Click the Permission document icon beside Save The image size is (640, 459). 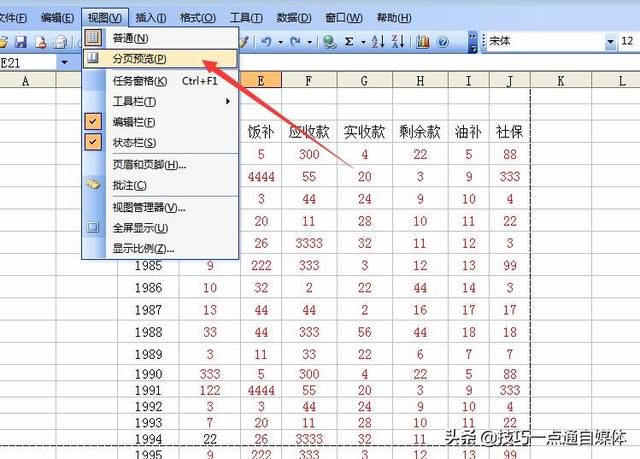pos(40,42)
